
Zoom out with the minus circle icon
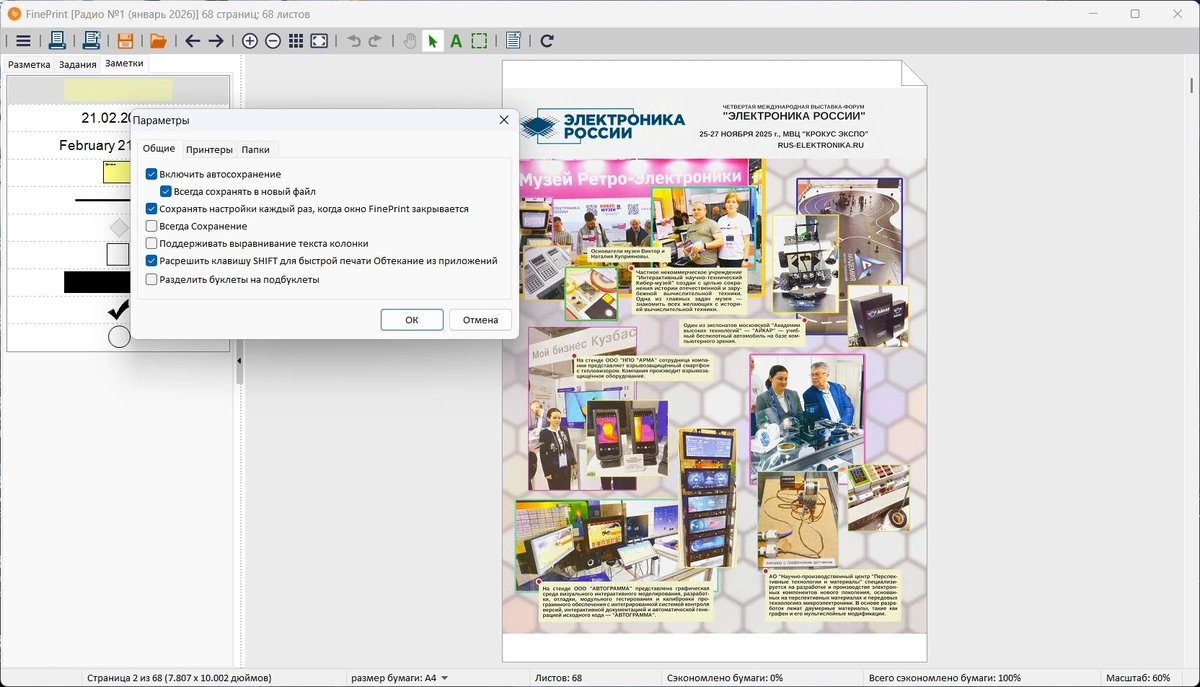pos(273,41)
